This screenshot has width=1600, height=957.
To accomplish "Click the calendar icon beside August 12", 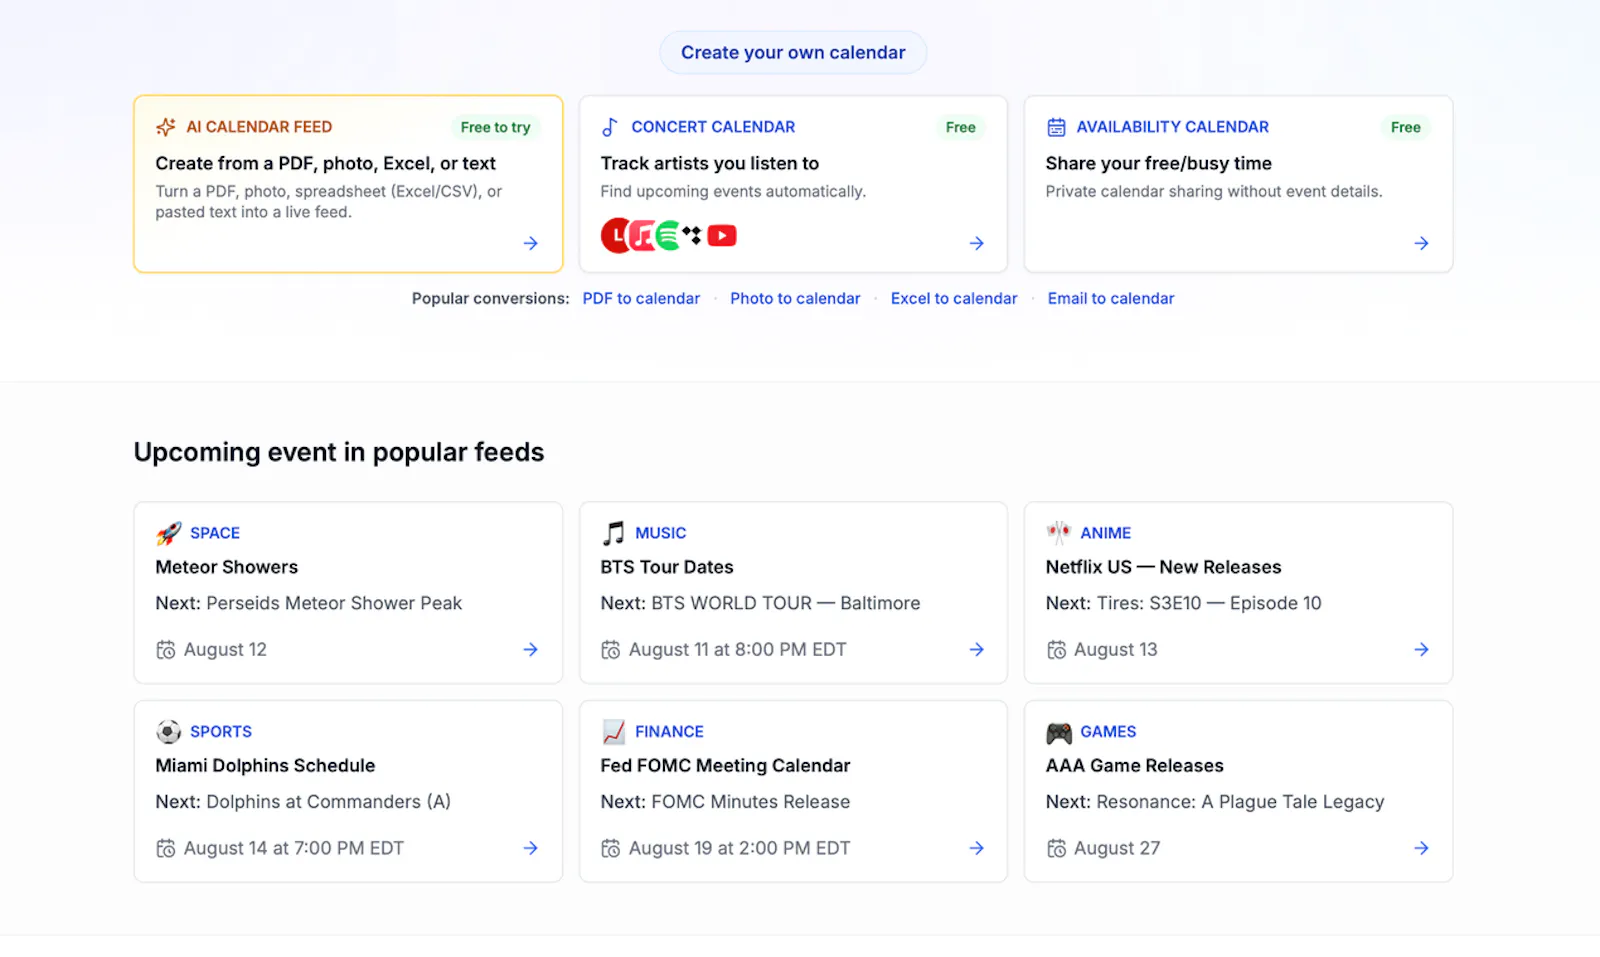I will [x=166, y=650].
